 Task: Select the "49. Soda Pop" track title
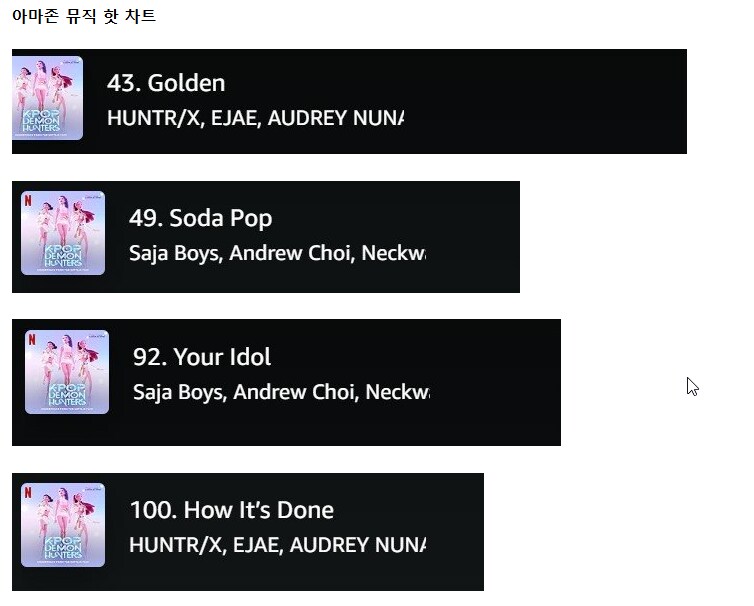201,218
